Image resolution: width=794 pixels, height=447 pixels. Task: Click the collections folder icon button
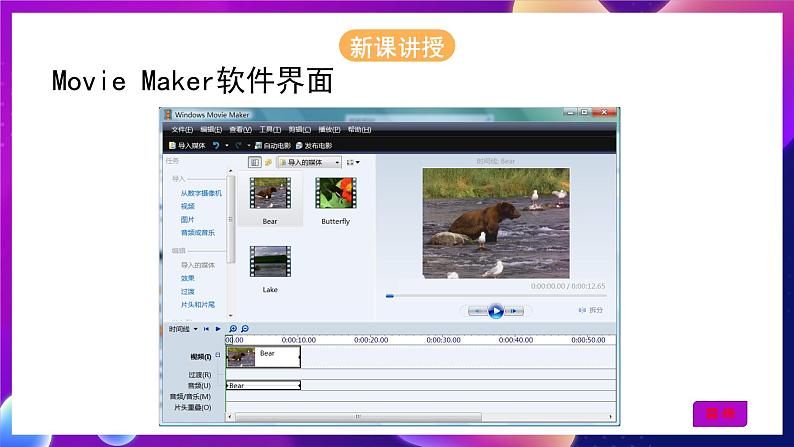click(268, 162)
